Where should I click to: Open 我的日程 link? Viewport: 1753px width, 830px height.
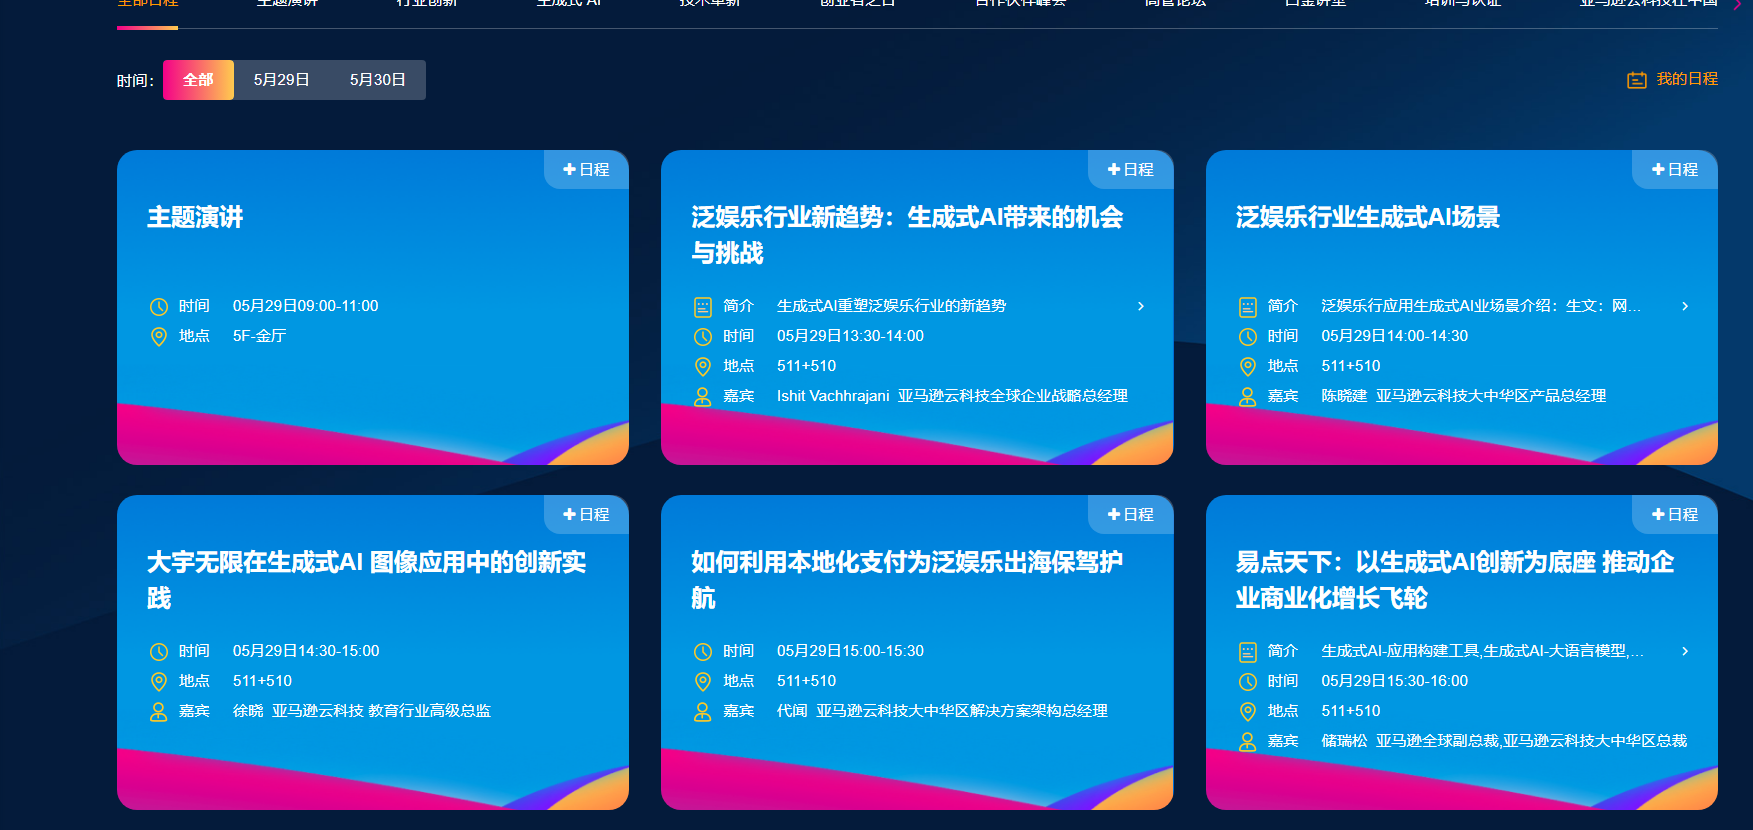1672,79
